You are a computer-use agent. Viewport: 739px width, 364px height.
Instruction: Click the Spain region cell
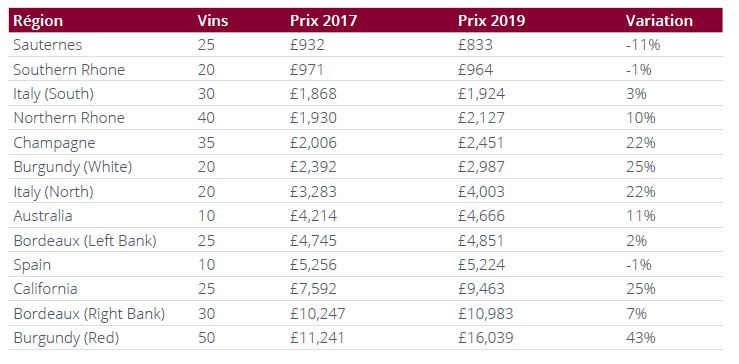(32, 265)
